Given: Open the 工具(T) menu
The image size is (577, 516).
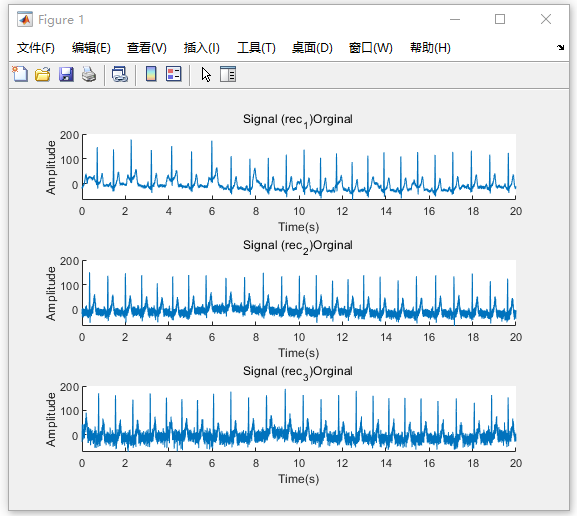Looking at the screenshot, I should point(256,48).
